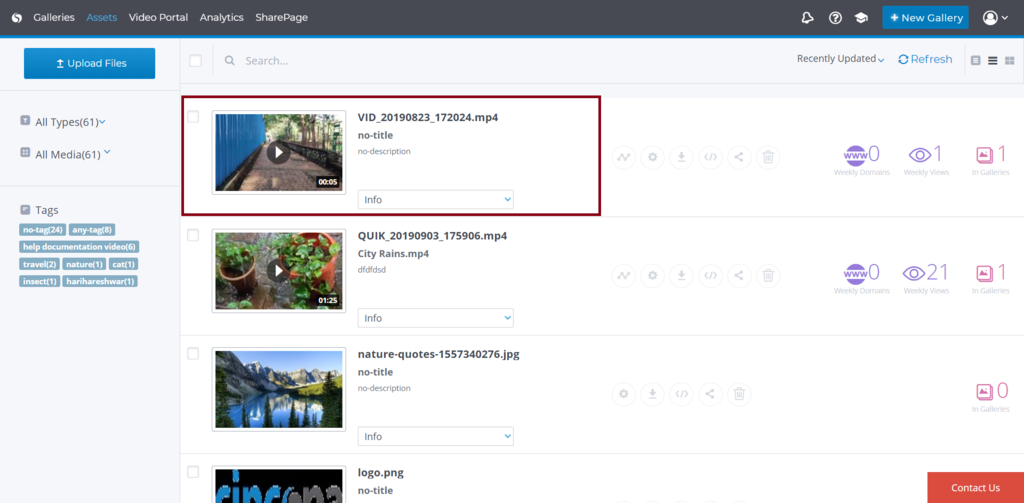Play the QUIK_20190903_175906.mp4 thumbnail

tap(279, 270)
